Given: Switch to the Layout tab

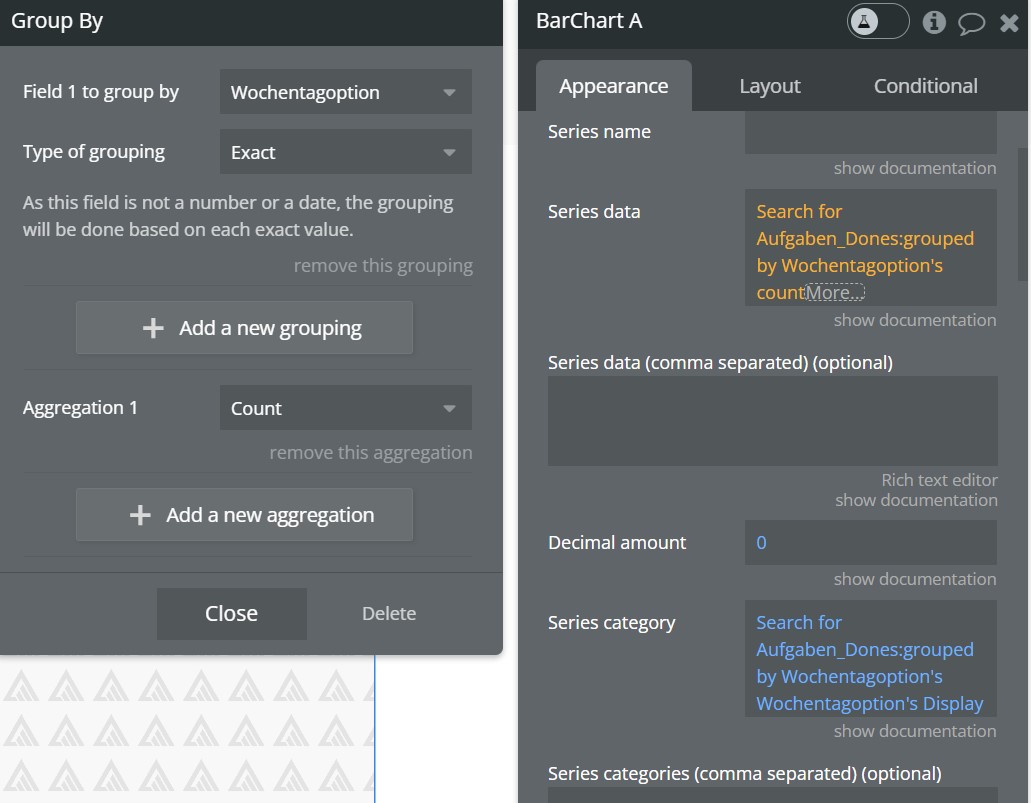Looking at the screenshot, I should pos(770,86).
